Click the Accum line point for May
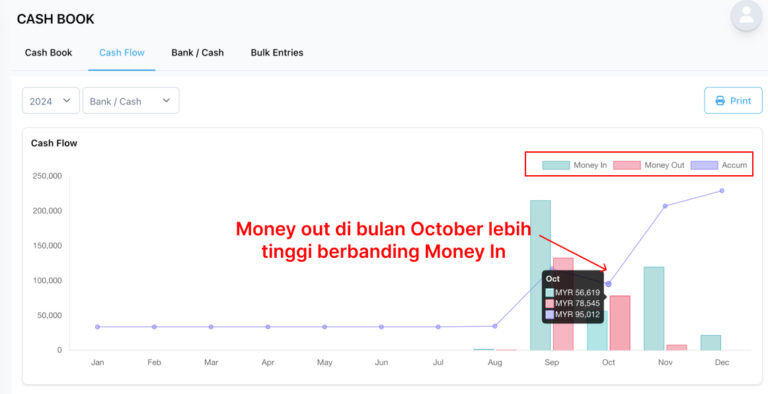Screen dimensions: 768x394 pos(325,327)
